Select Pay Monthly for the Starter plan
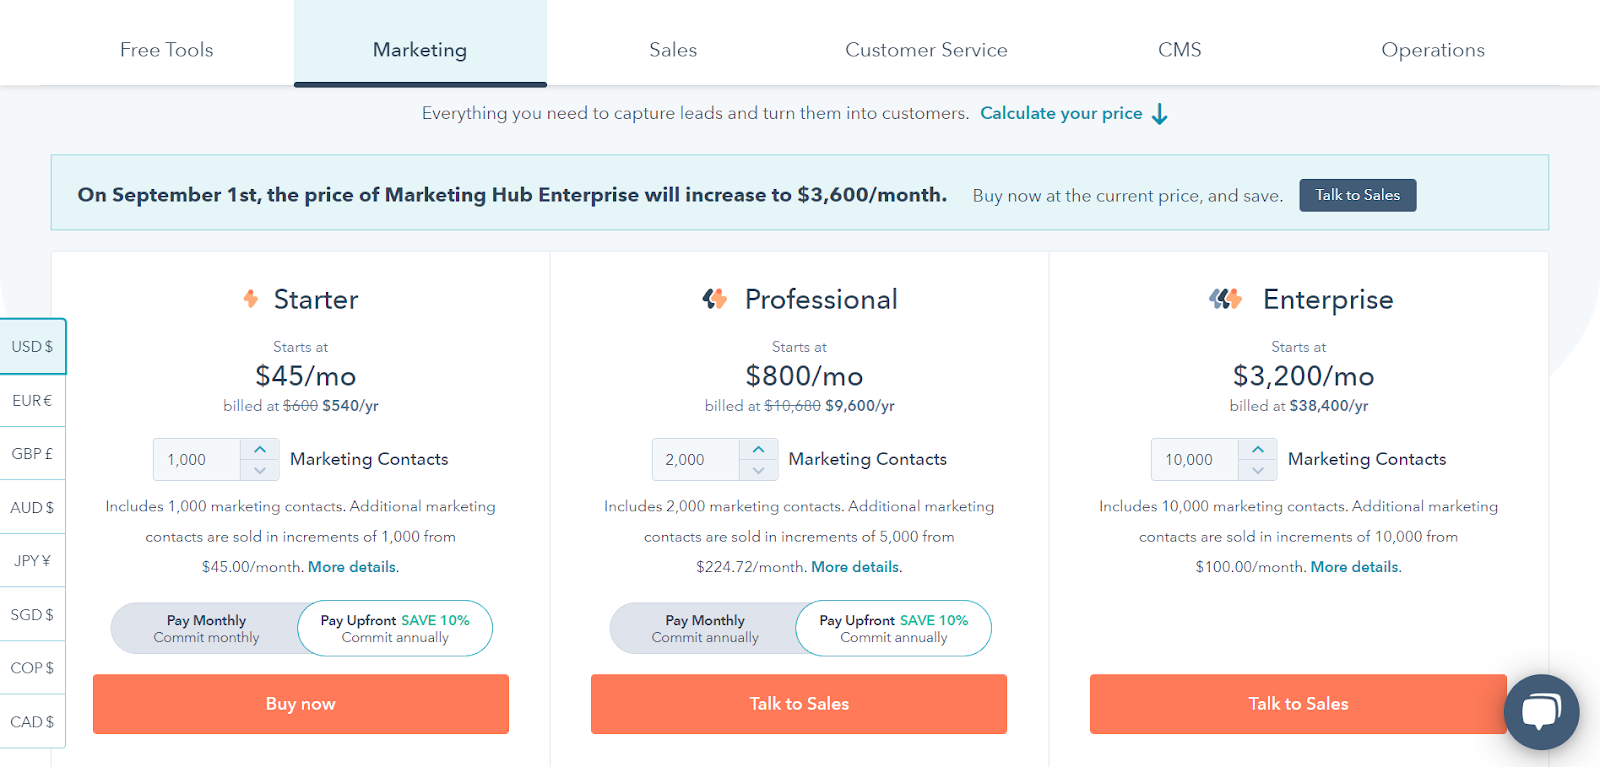1600x767 pixels. [206, 628]
